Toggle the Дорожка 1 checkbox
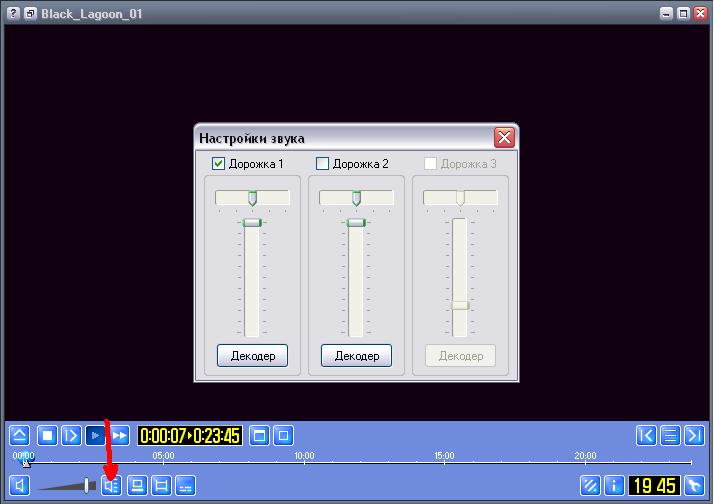This screenshot has width=714, height=504. click(x=218, y=164)
